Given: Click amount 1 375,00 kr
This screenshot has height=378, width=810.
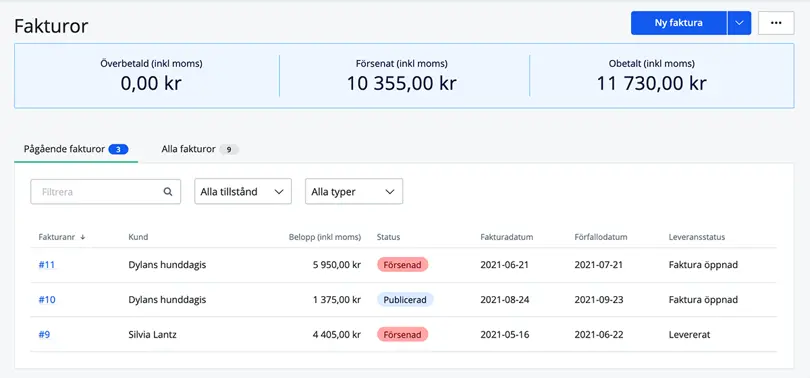Looking at the screenshot, I should click(x=337, y=300).
